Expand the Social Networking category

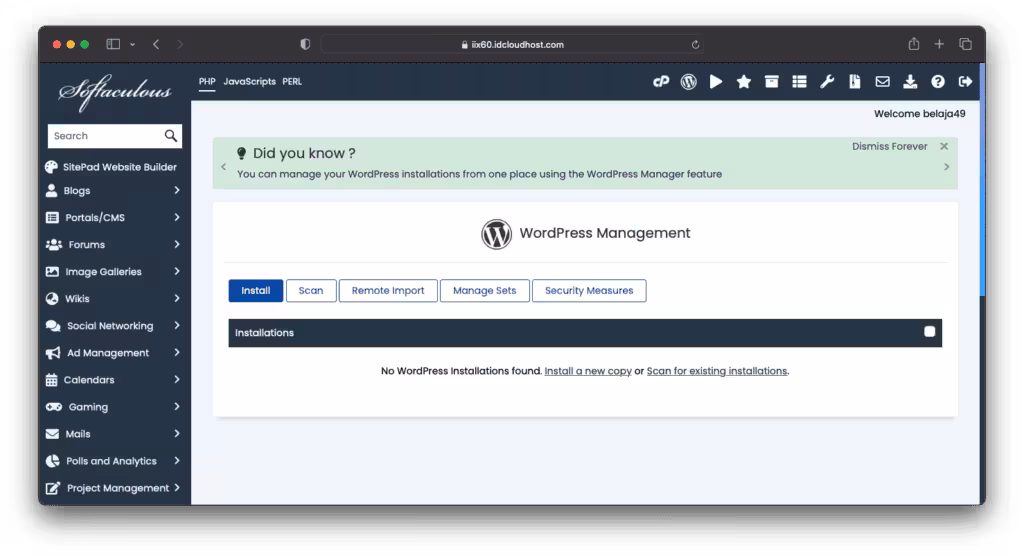[113, 326]
